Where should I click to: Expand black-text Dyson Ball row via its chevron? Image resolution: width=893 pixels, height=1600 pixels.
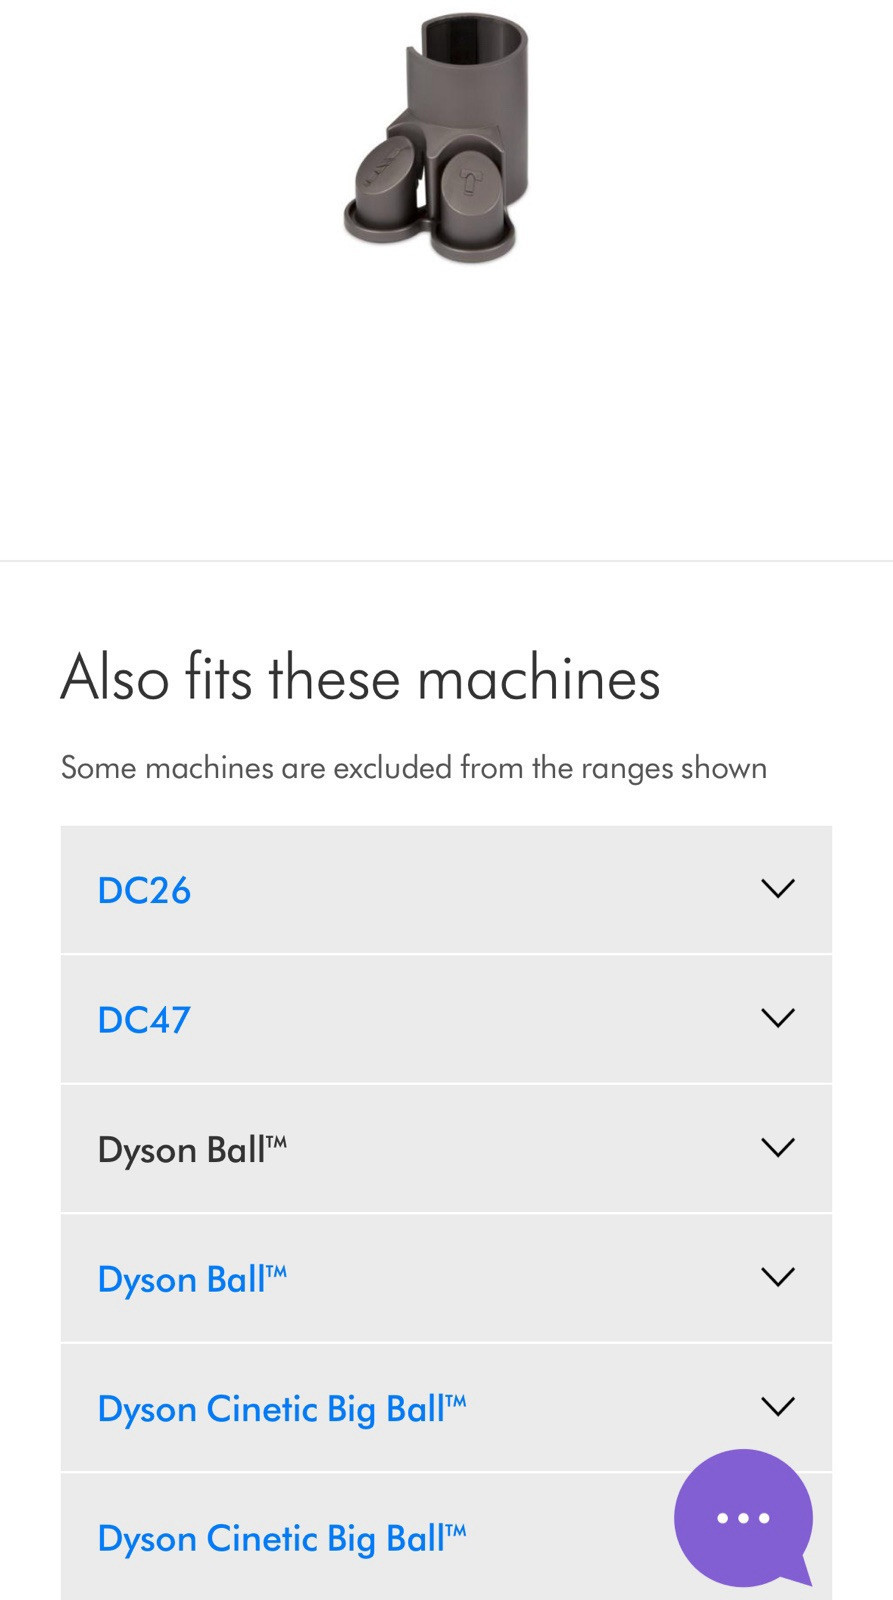[777, 1147]
